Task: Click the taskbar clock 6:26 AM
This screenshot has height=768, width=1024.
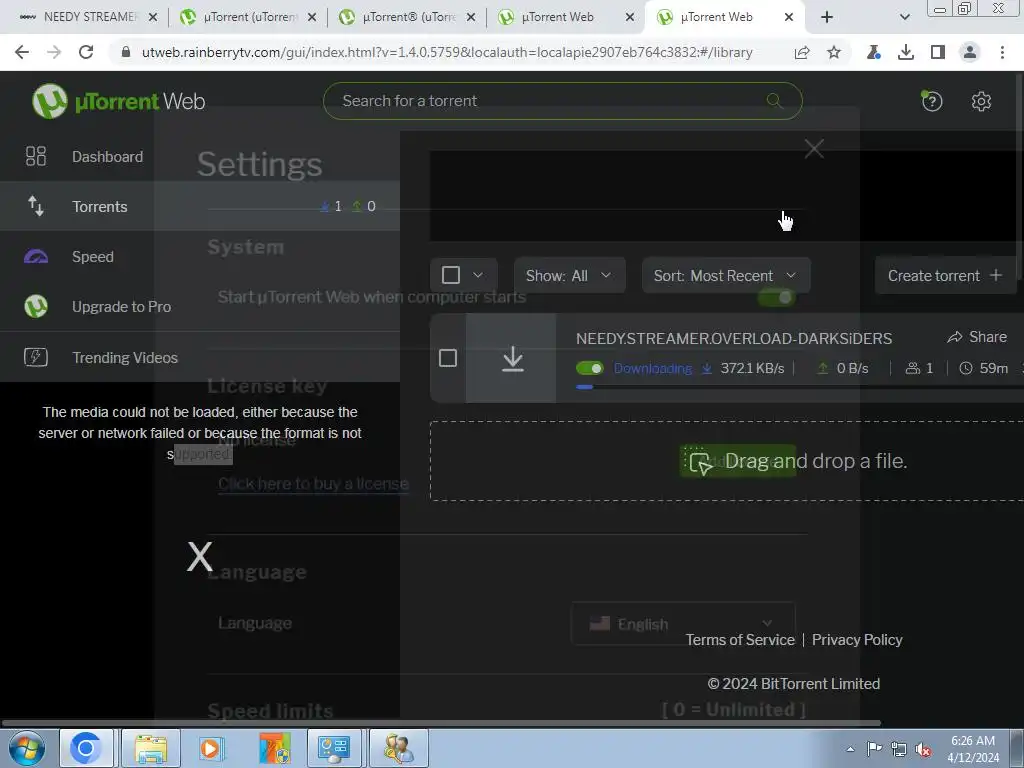Action: coord(972,741)
